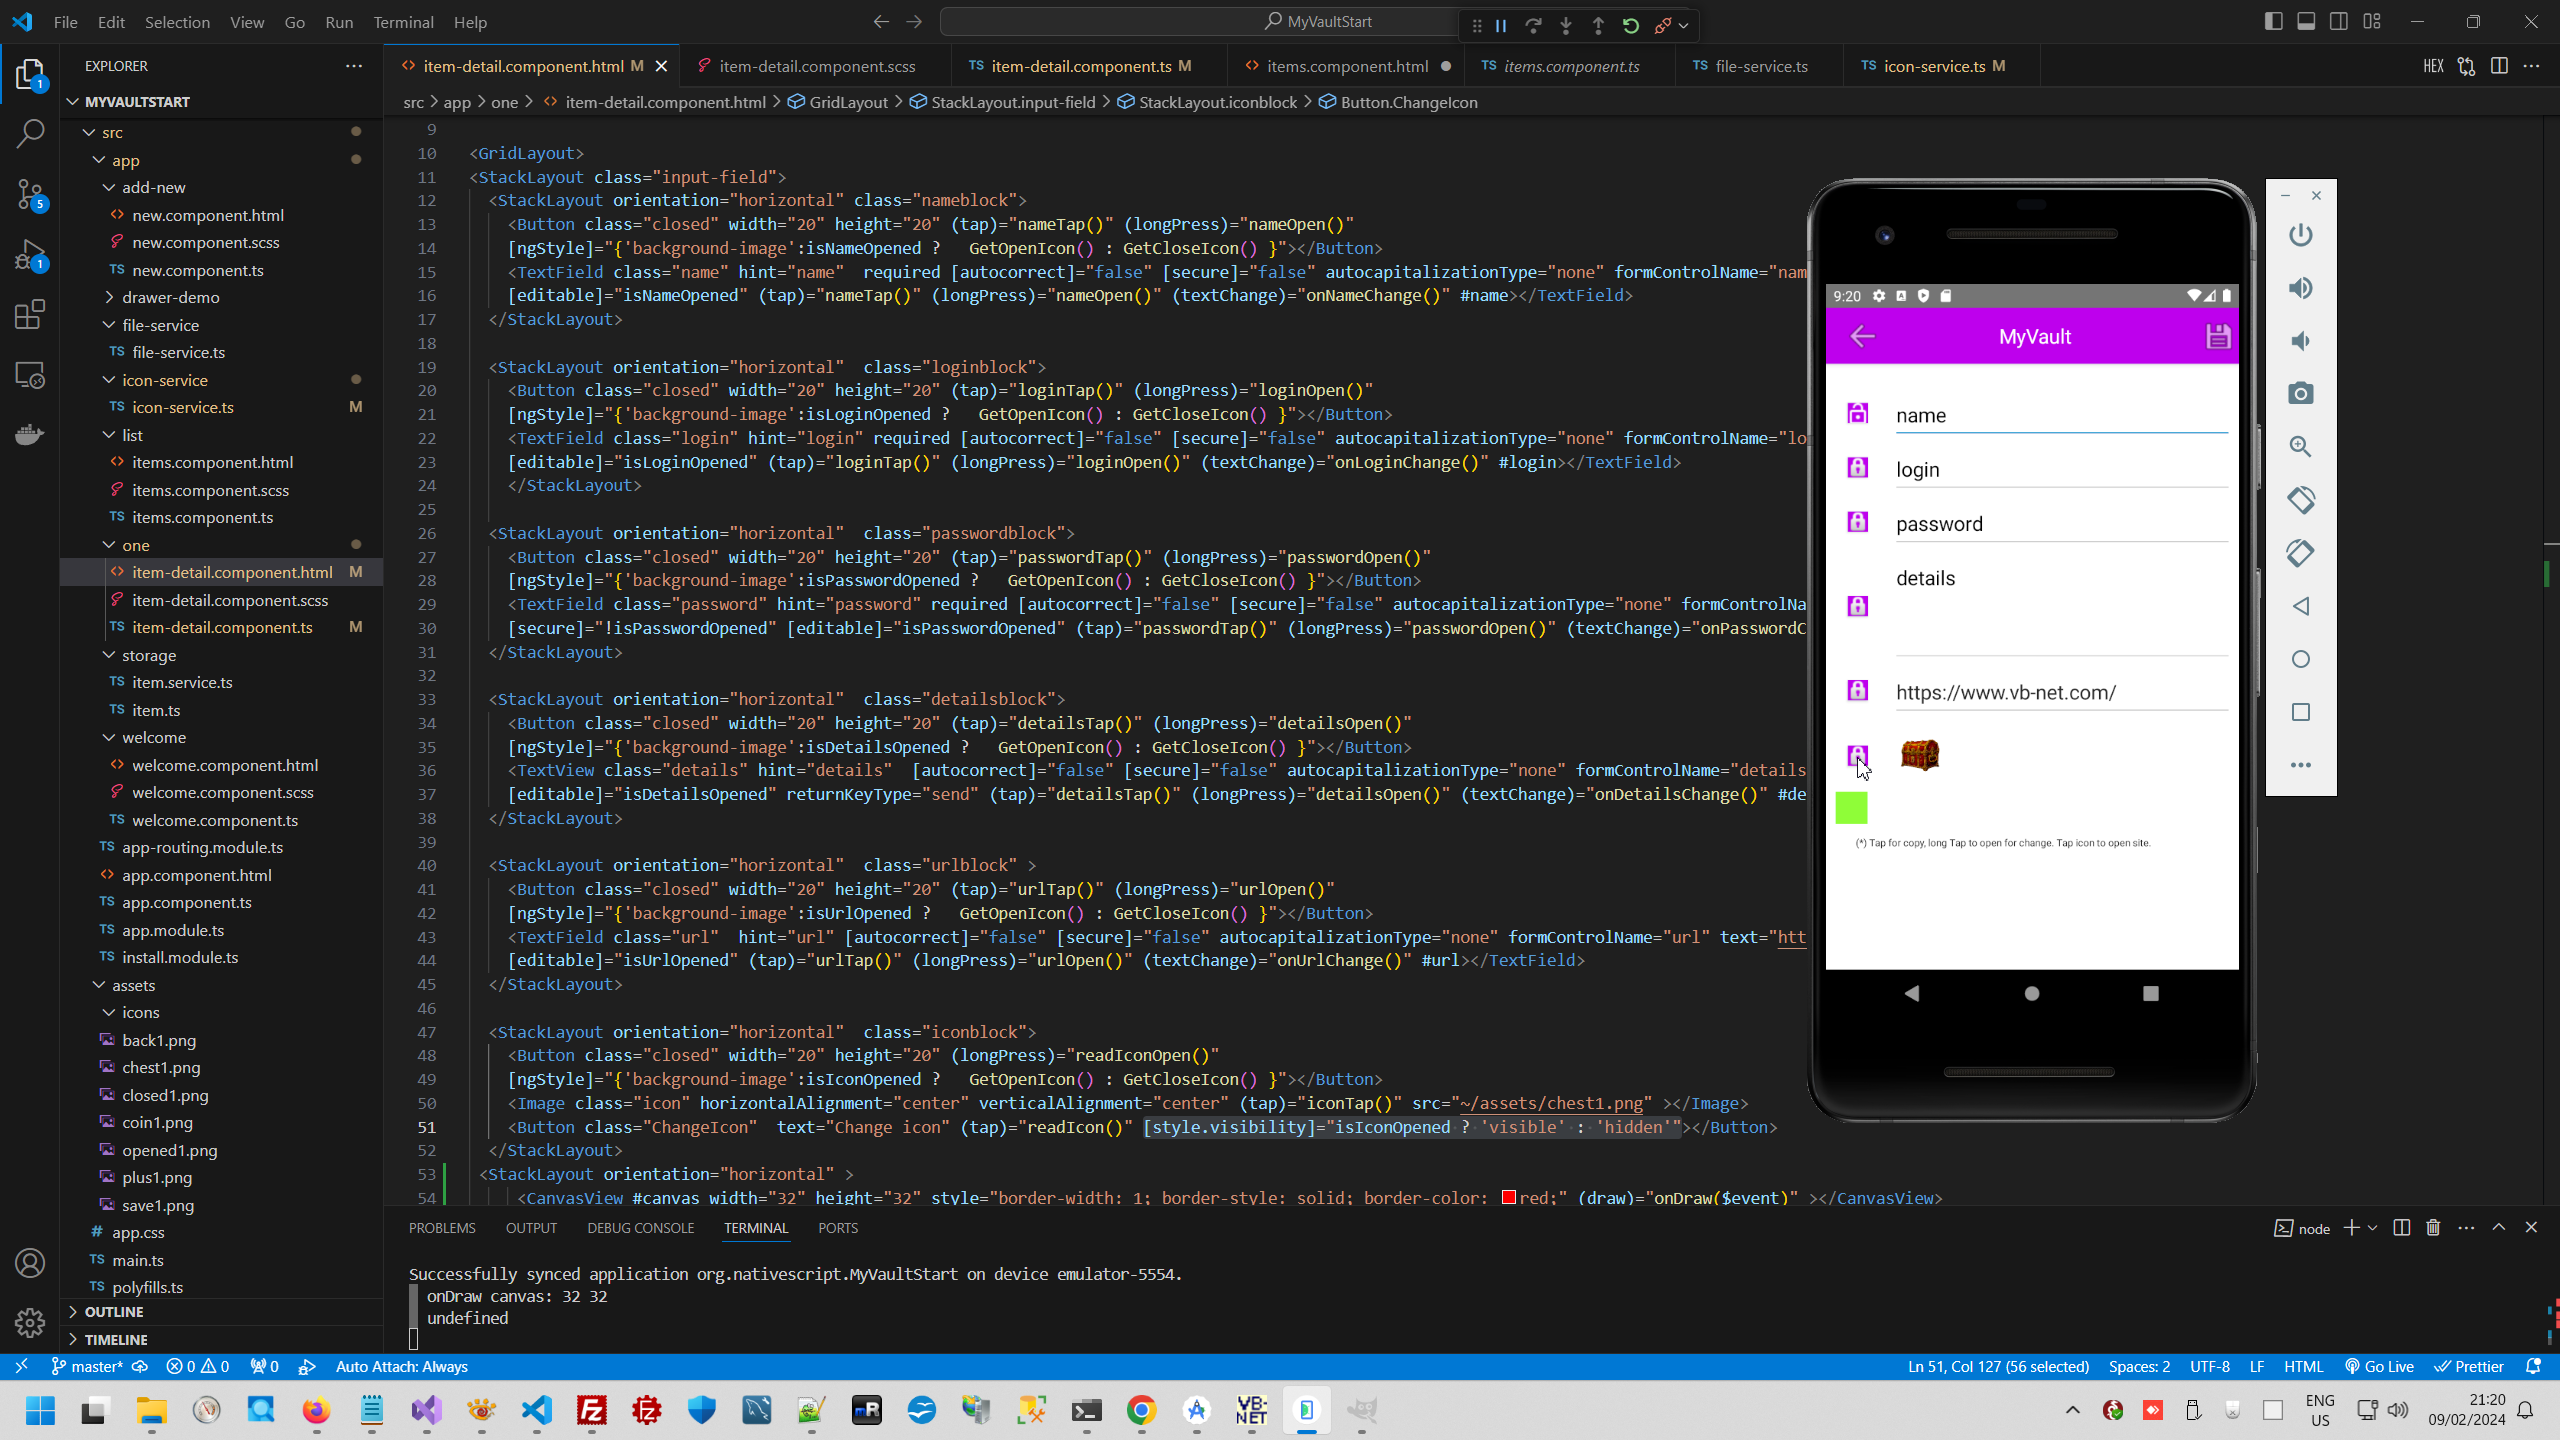Take a screenshot with the emulator camera icon
The width and height of the screenshot is (2560, 1440).
tap(2300, 394)
